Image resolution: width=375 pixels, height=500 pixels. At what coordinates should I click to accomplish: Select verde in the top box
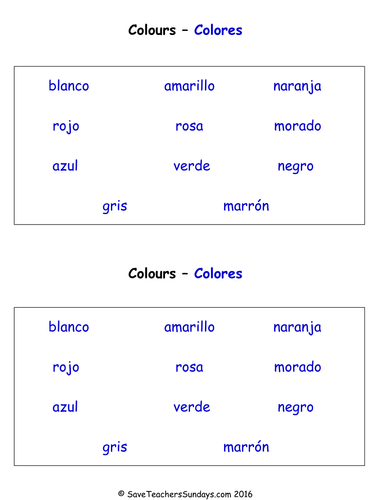[x=192, y=166]
